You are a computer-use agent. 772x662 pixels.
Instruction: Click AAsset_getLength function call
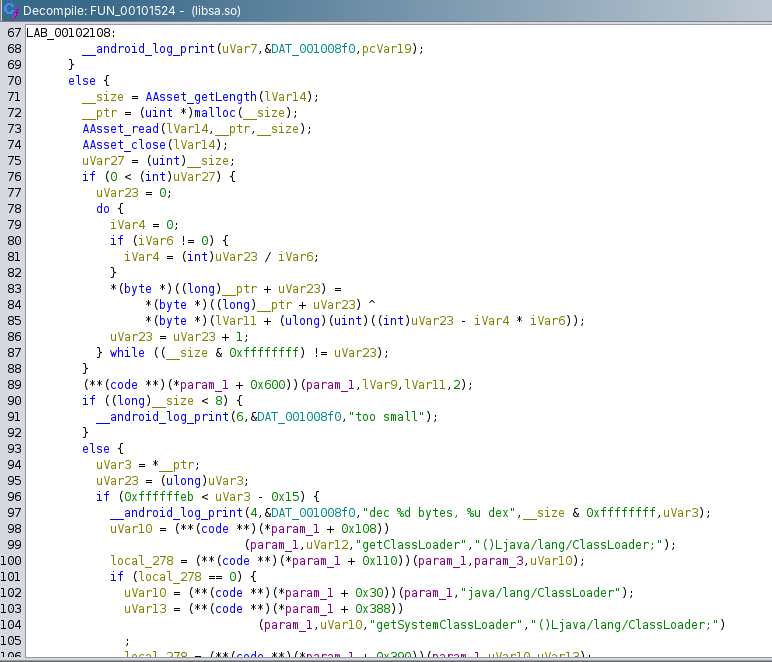click(201, 97)
